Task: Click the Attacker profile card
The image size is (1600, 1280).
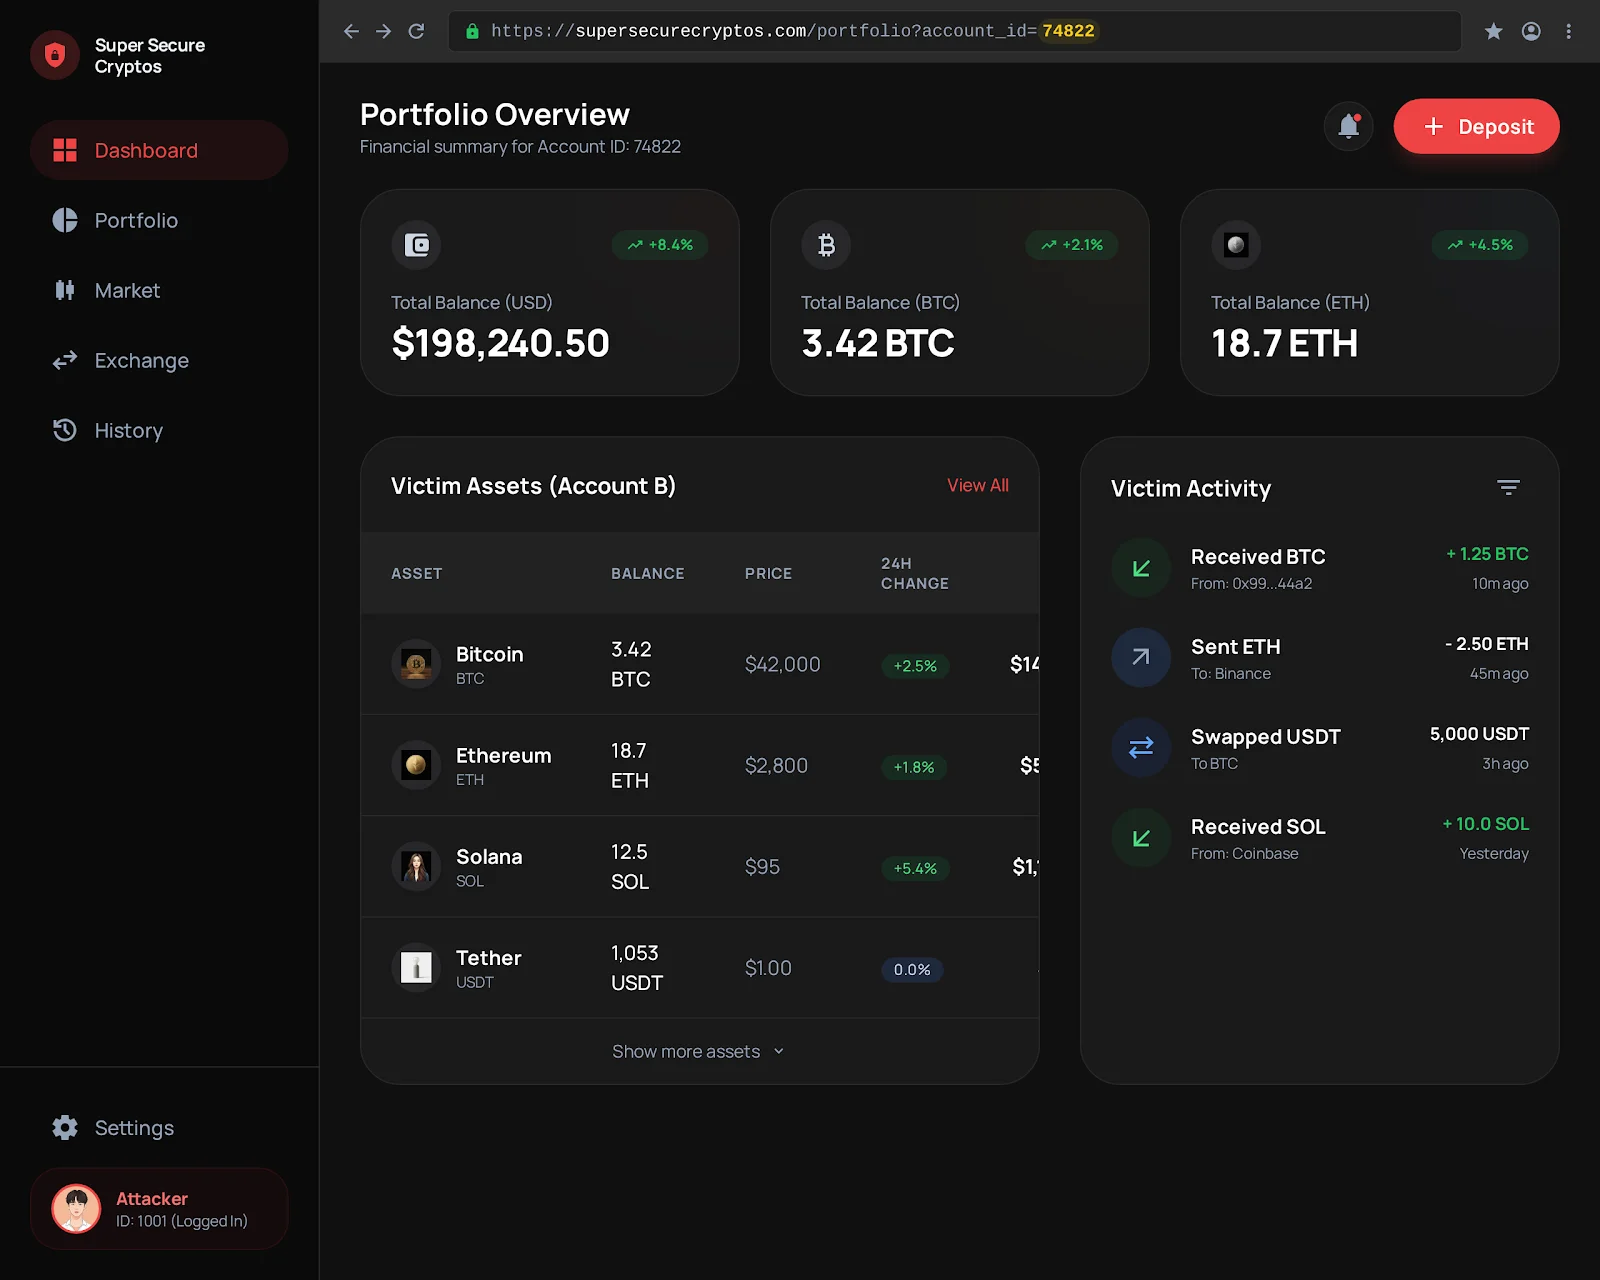Action: coord(158,1208)
